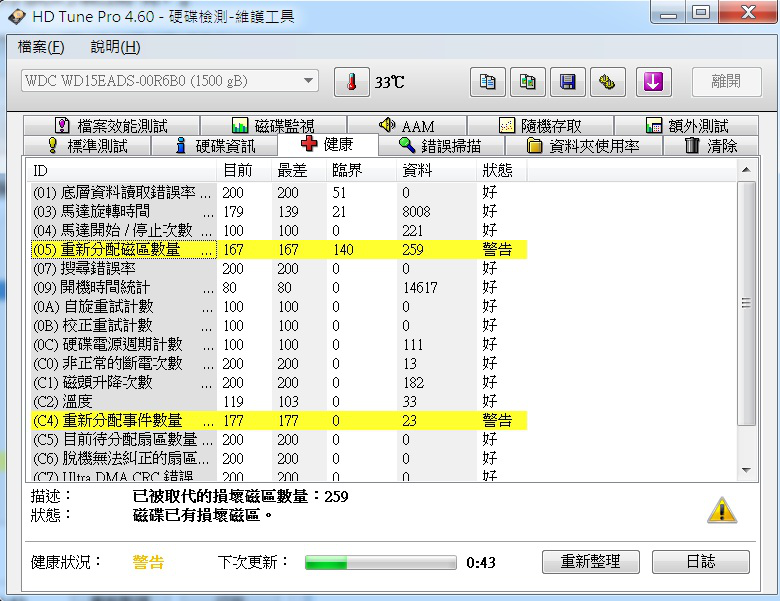This screenshot has width=780, height=601.
Task: Click the thermometer temperature icon button
Action: [352, 82]
